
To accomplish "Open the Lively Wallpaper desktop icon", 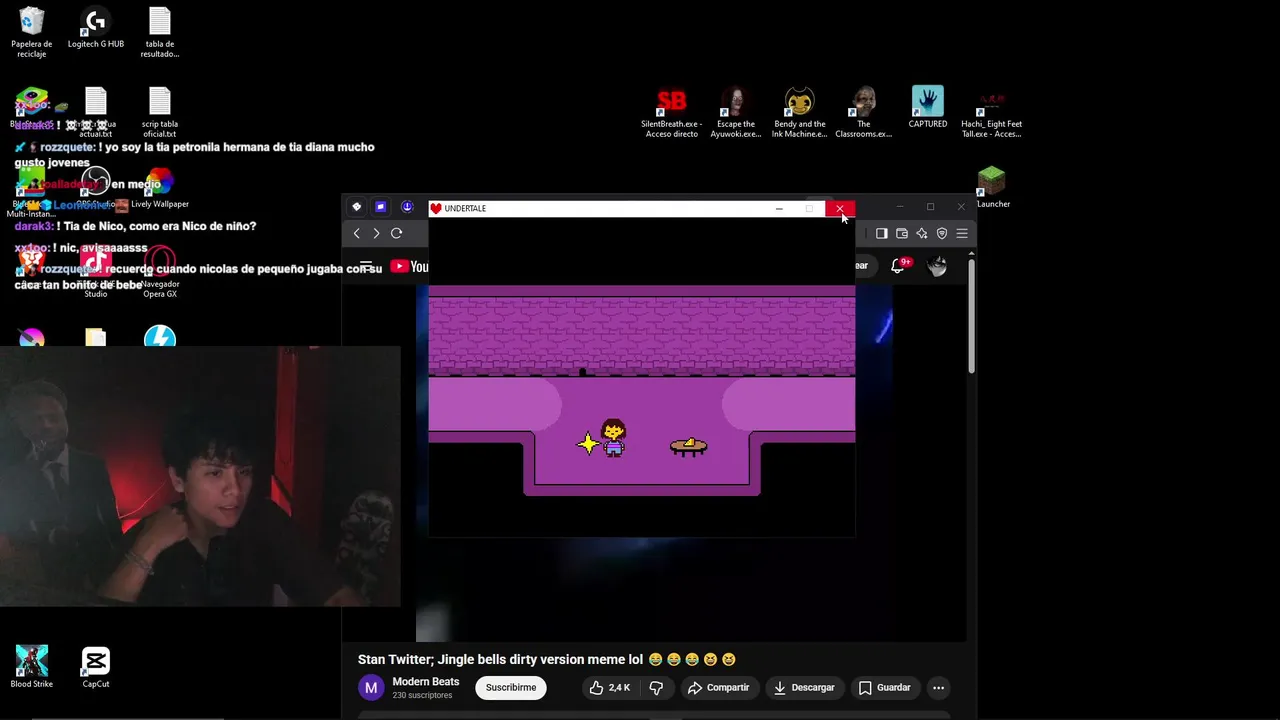I will 160,188.
